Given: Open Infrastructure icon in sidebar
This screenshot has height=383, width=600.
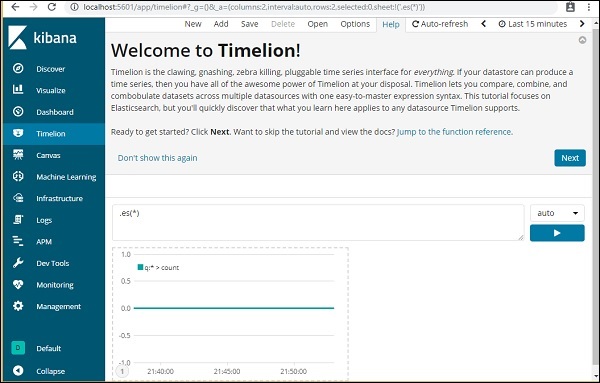Looking at the screenshot, I should tap(18, 198).
